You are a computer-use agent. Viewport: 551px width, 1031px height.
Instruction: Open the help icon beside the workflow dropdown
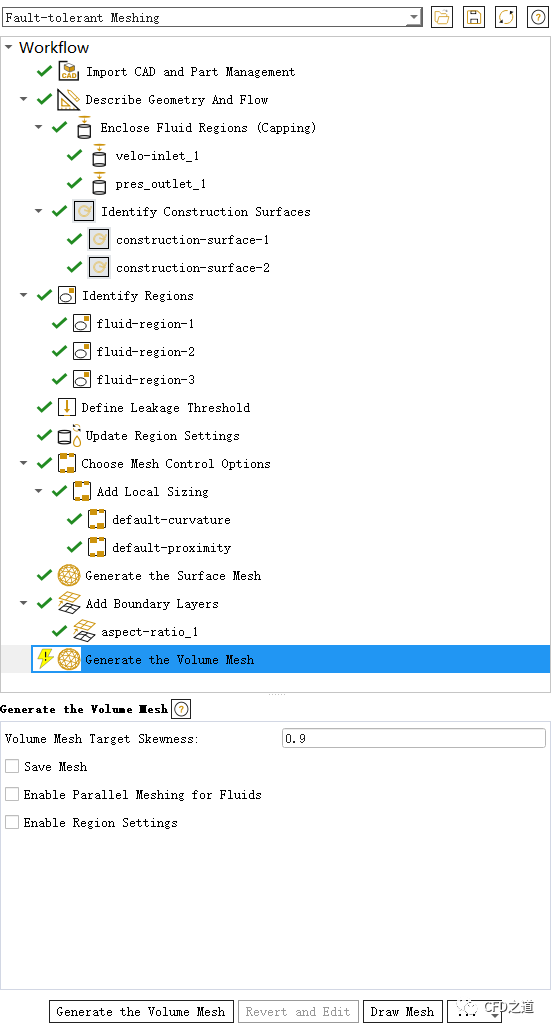[537, 17]
